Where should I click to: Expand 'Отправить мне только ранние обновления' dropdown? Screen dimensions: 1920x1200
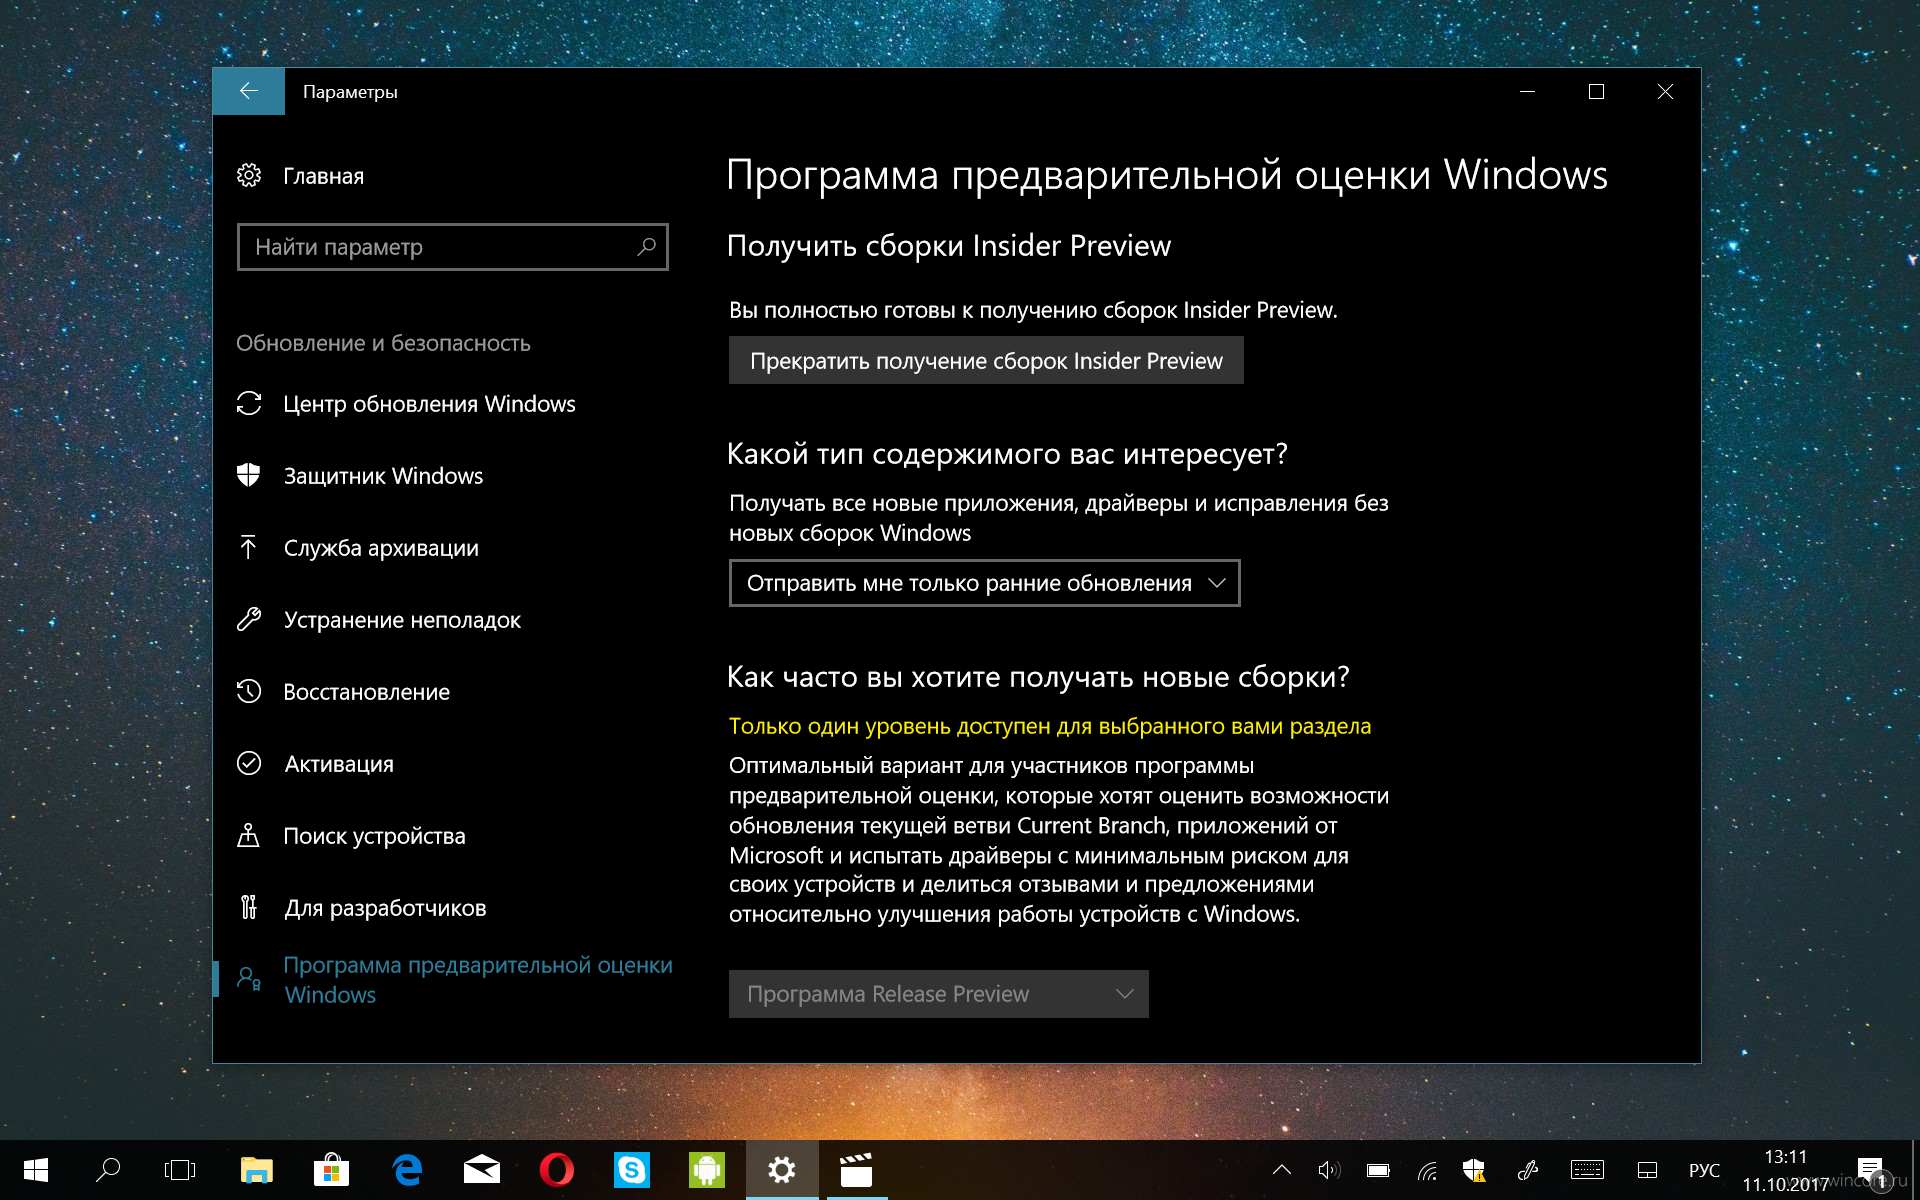pyautogui.click(x=985, y=583)
